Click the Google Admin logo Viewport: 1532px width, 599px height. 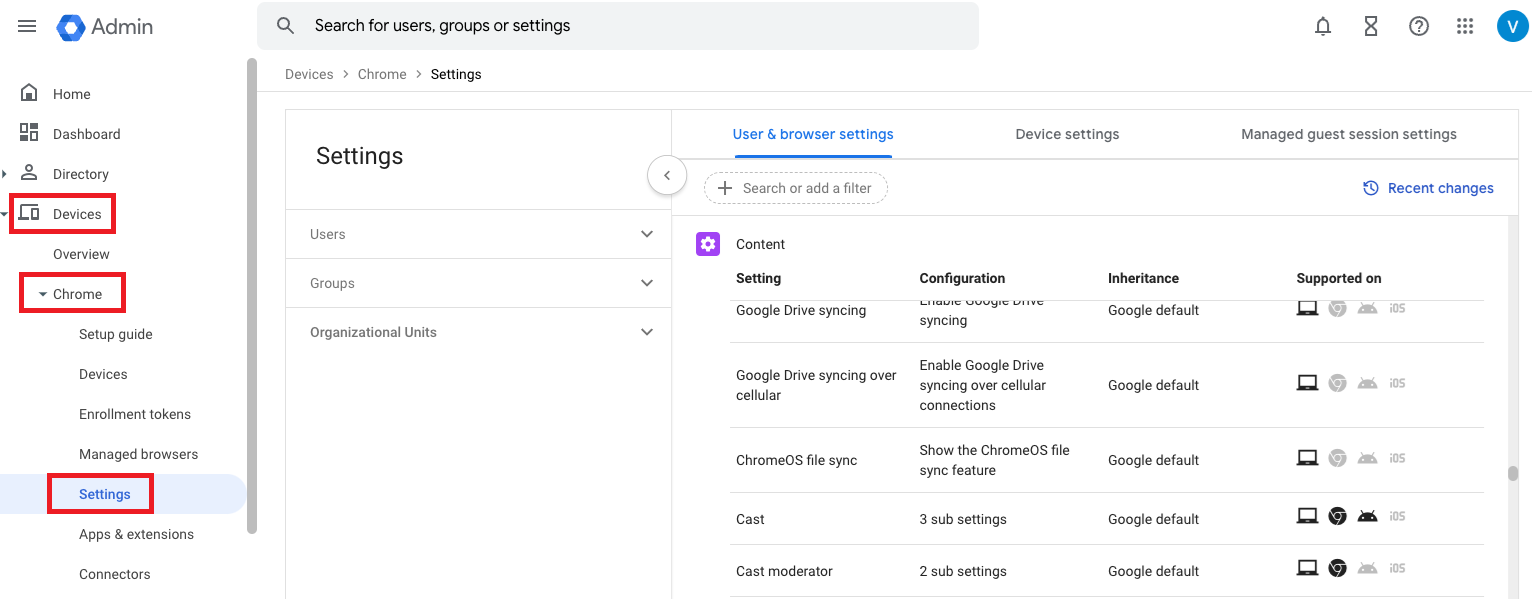105,27
